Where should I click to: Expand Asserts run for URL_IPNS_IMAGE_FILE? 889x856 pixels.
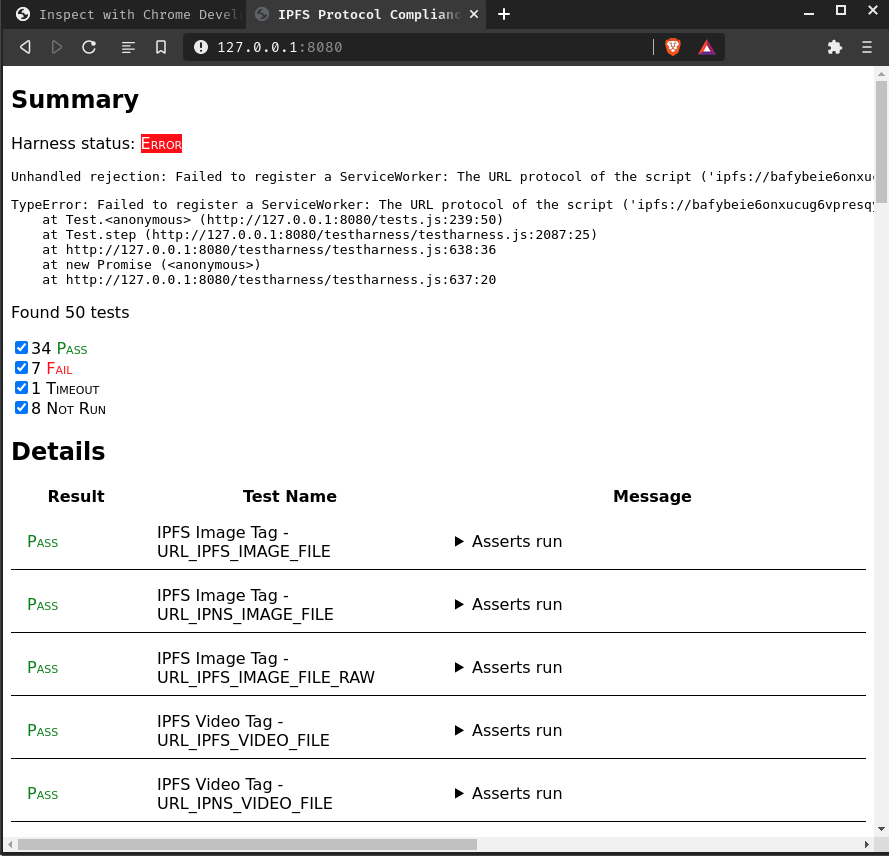click(x=509, y=604)
